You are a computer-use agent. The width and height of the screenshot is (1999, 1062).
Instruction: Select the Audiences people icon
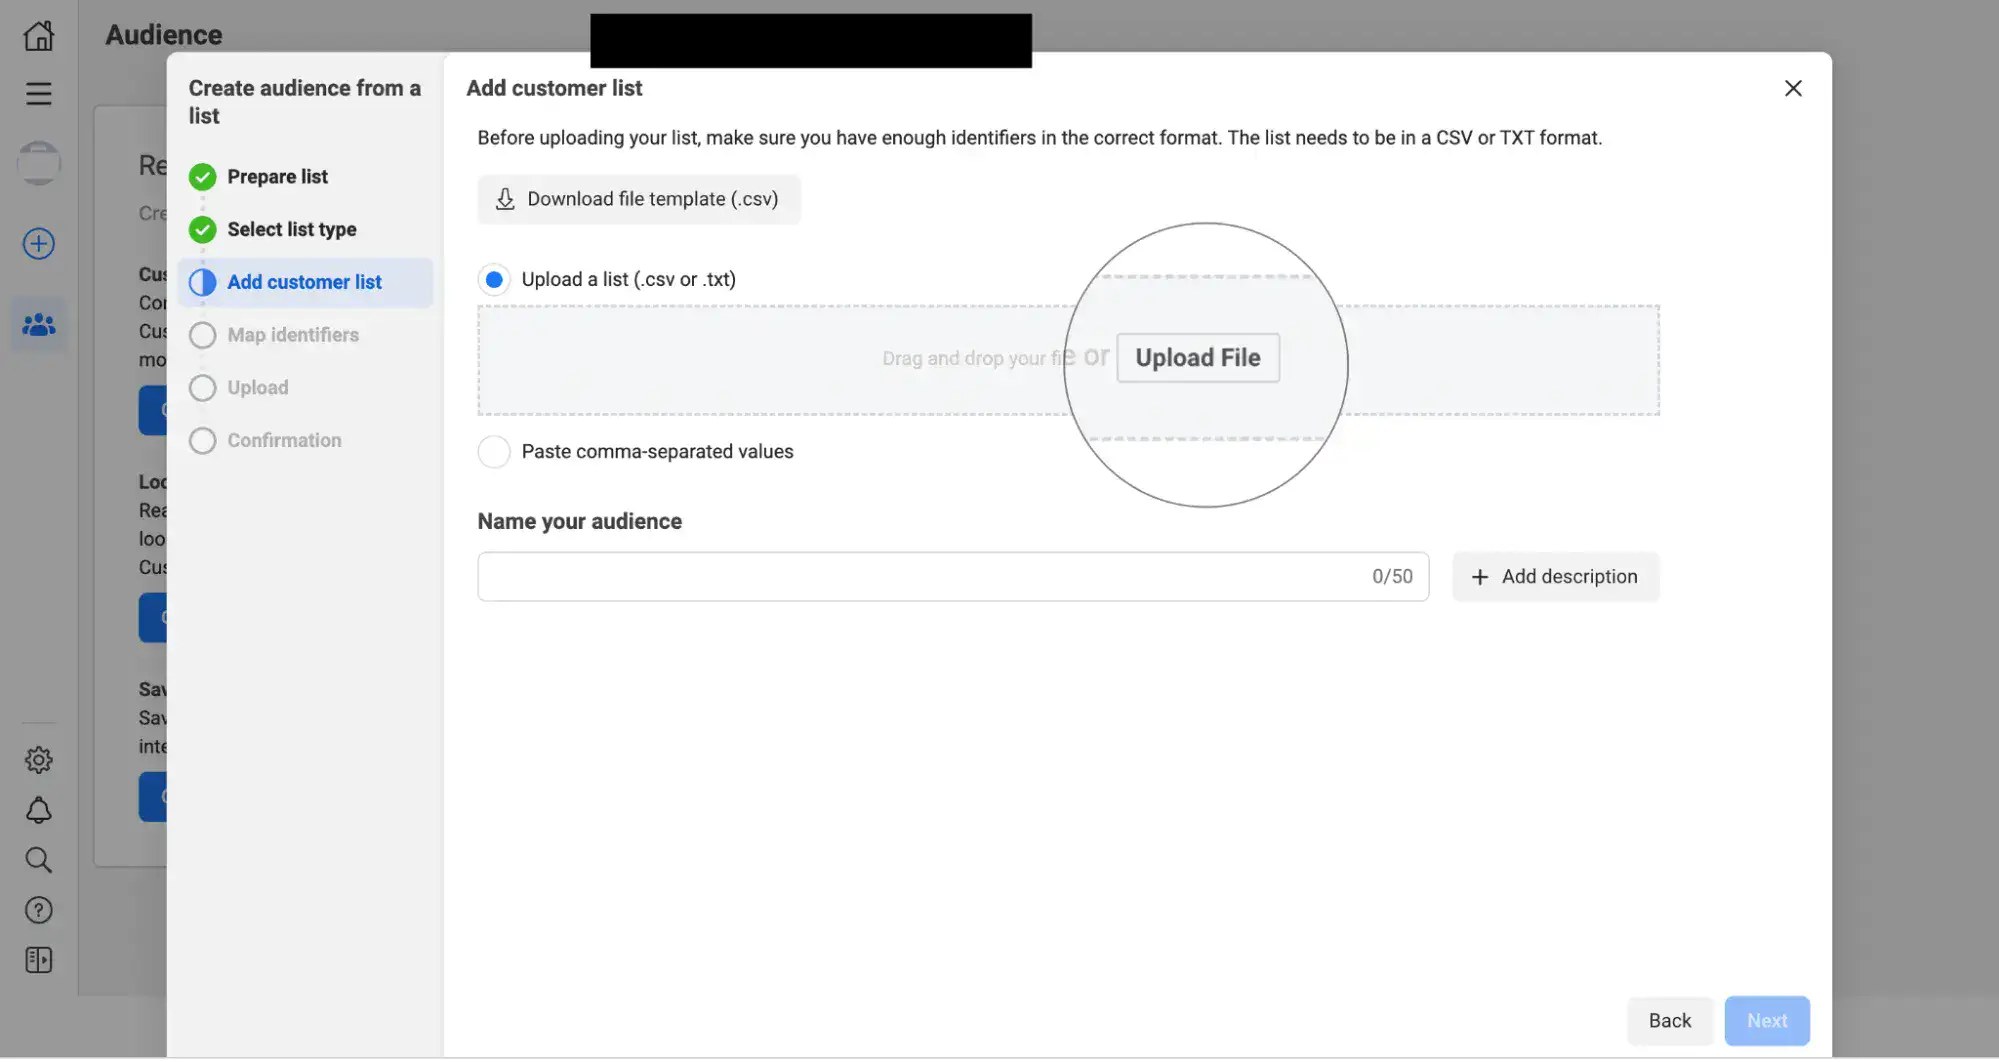coord(38,323)
